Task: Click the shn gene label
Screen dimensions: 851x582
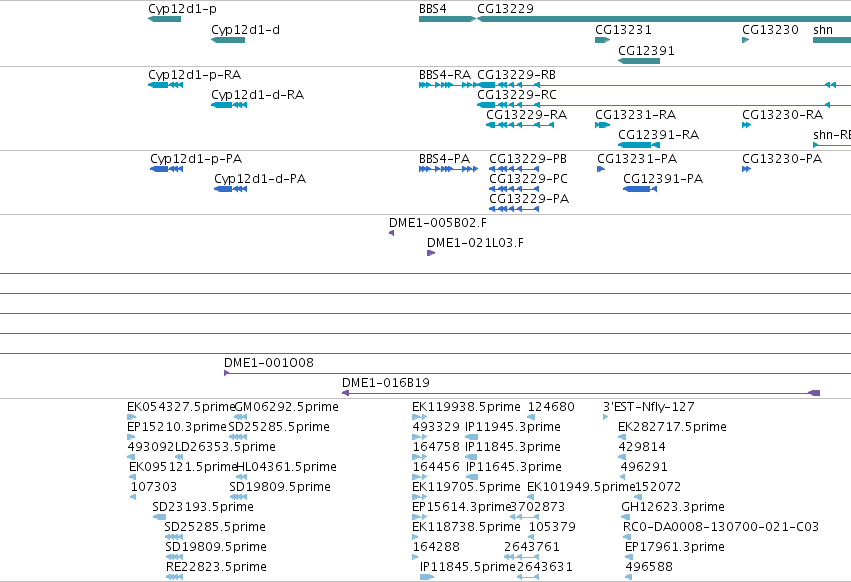Action: pyautogui.click(x=823, y=30)
